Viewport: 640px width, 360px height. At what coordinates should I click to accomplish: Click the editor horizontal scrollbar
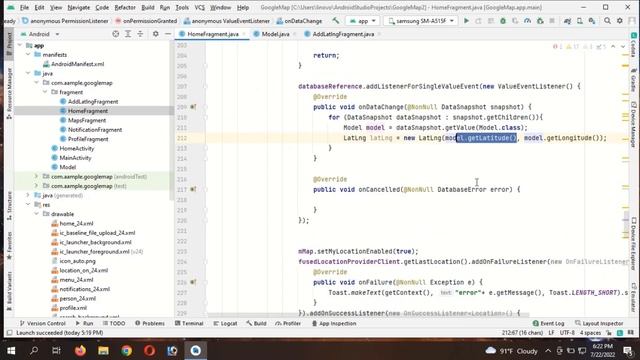pyautogui.click(x=368, y=315)
